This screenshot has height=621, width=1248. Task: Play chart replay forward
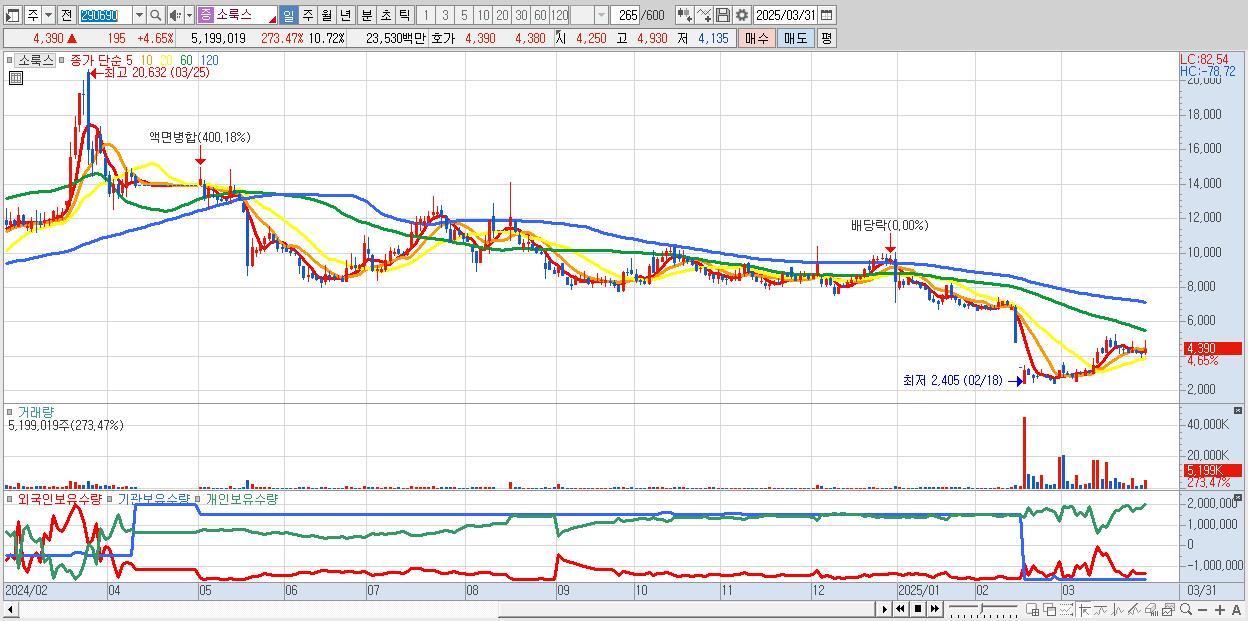(885, 609)
